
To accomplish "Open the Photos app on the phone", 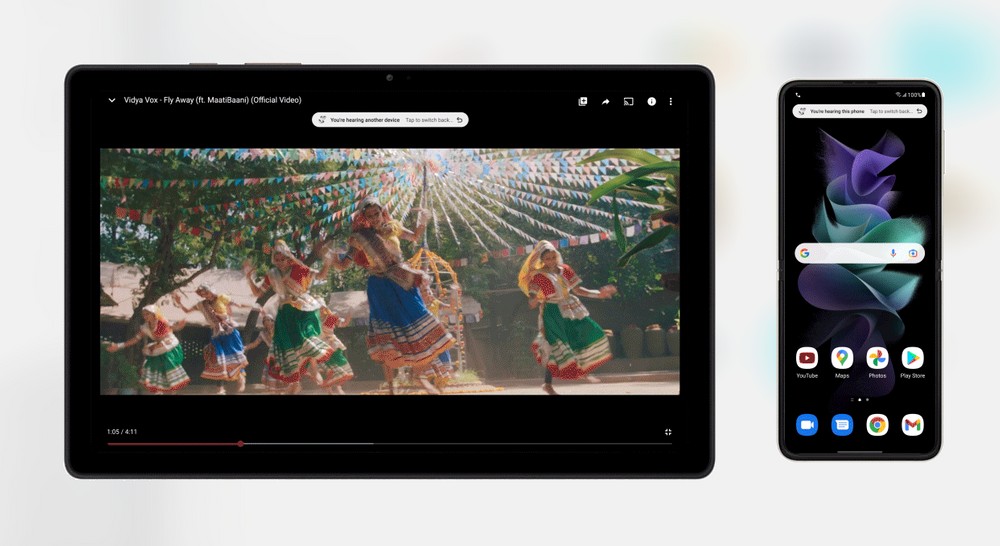I will point(877,358).
